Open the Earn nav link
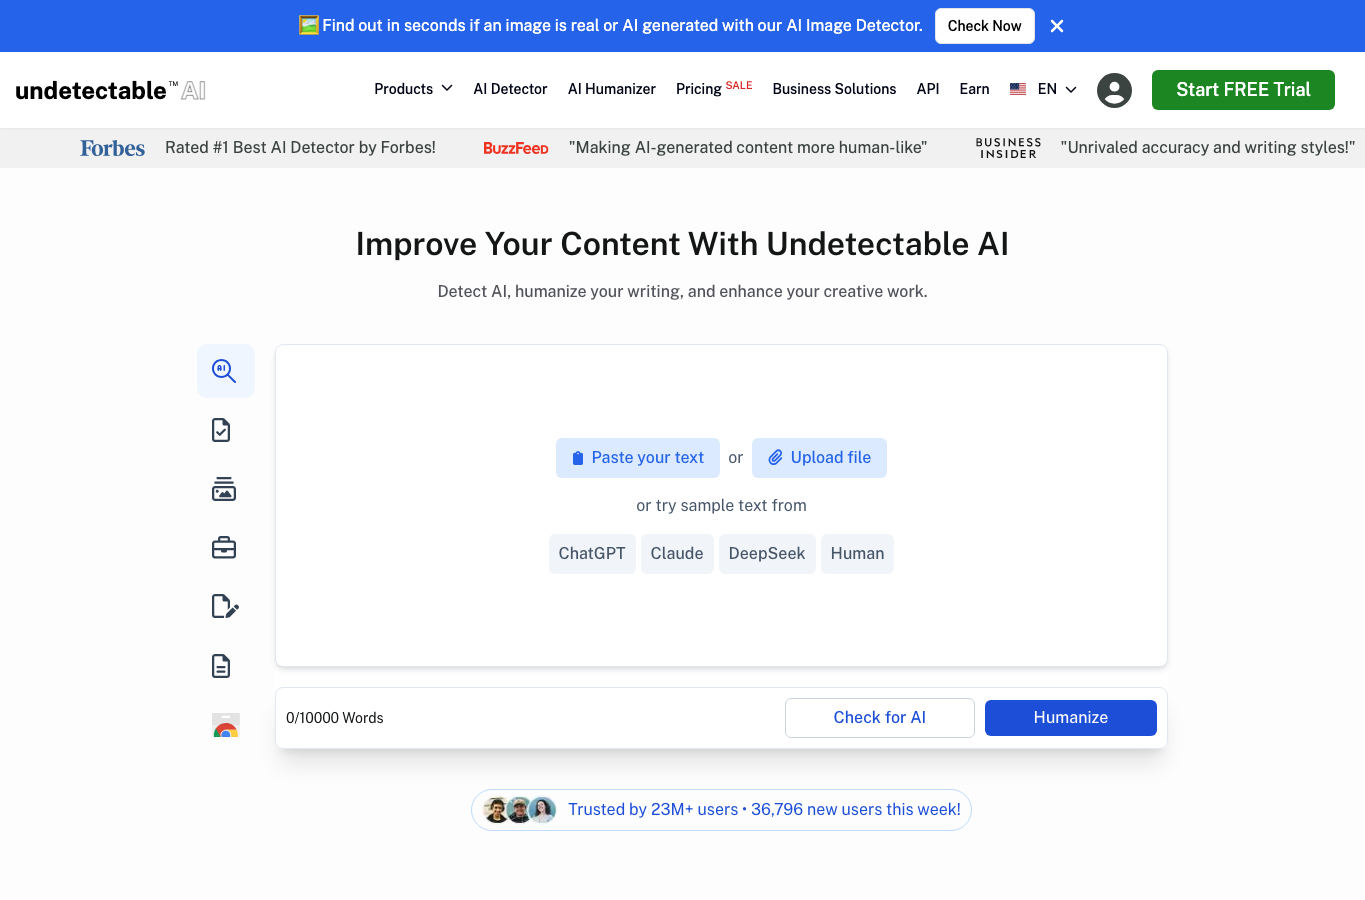The image size is (1365, 900). (x=974, y=89)
